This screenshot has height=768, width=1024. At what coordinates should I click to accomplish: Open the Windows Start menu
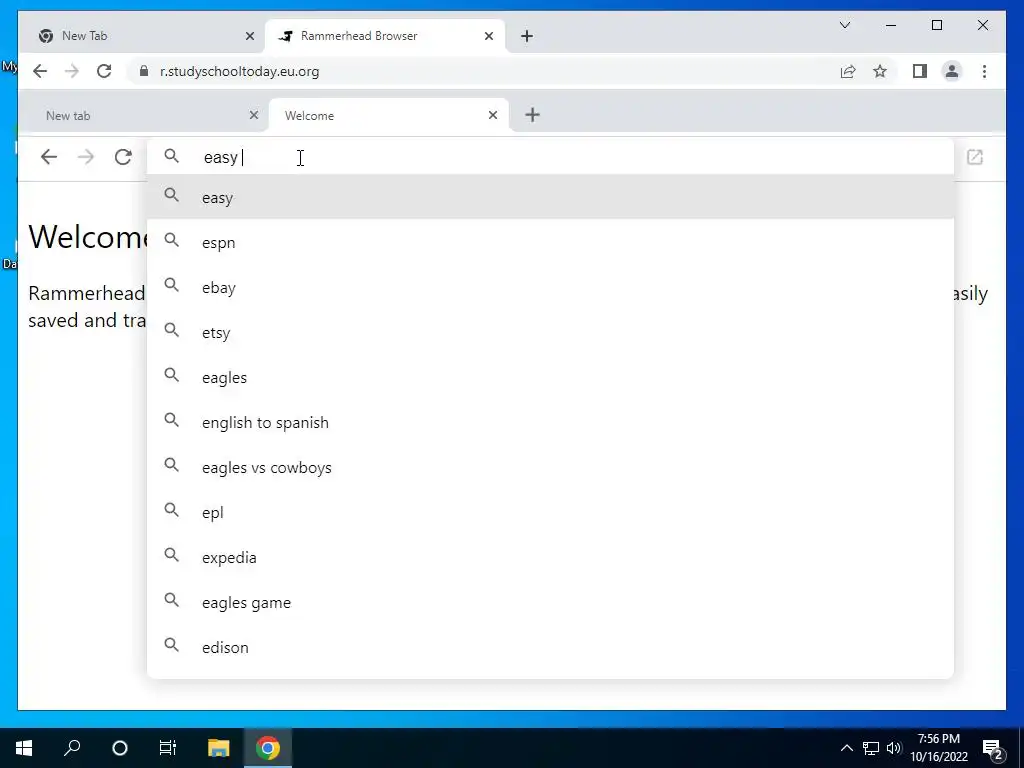point(24,748)
